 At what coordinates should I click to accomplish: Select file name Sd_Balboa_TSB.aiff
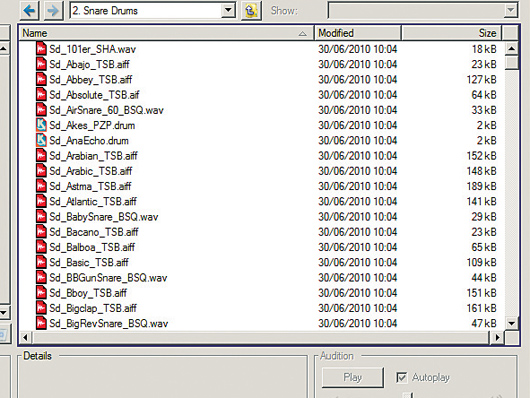[92, 247]
